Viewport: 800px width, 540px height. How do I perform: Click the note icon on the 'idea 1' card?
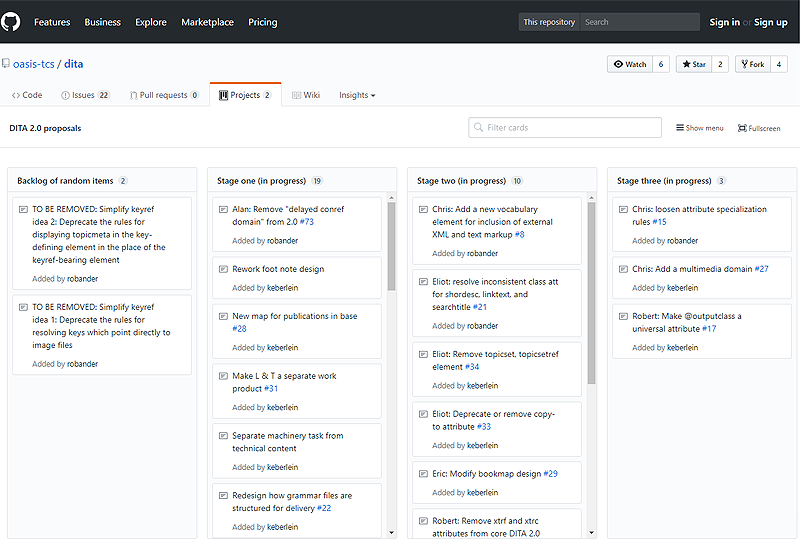[x=23, y=307]
